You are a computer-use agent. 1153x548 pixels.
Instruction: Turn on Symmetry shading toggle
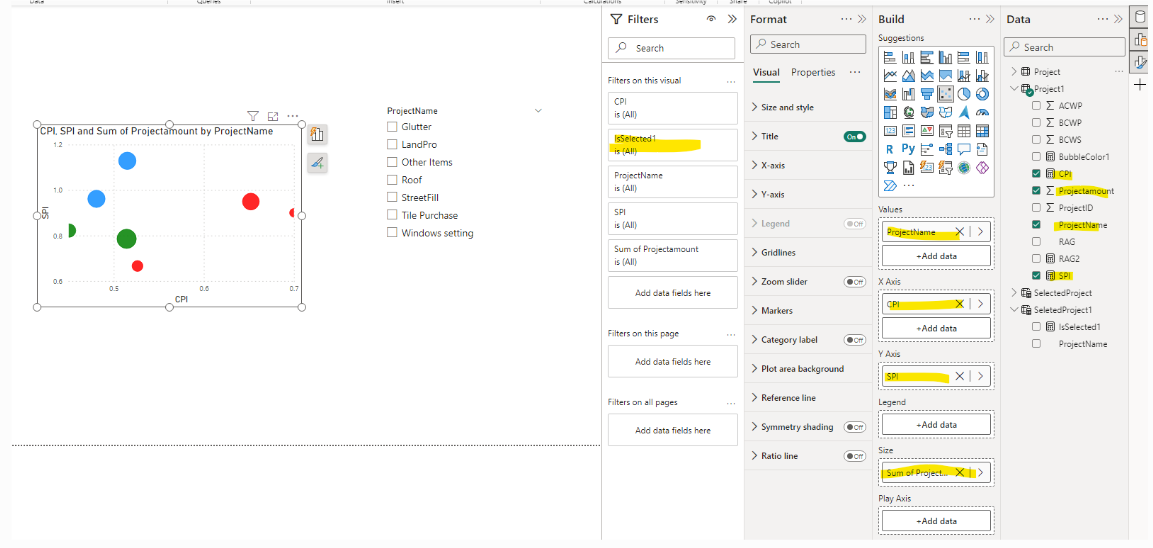click(854, 427)
